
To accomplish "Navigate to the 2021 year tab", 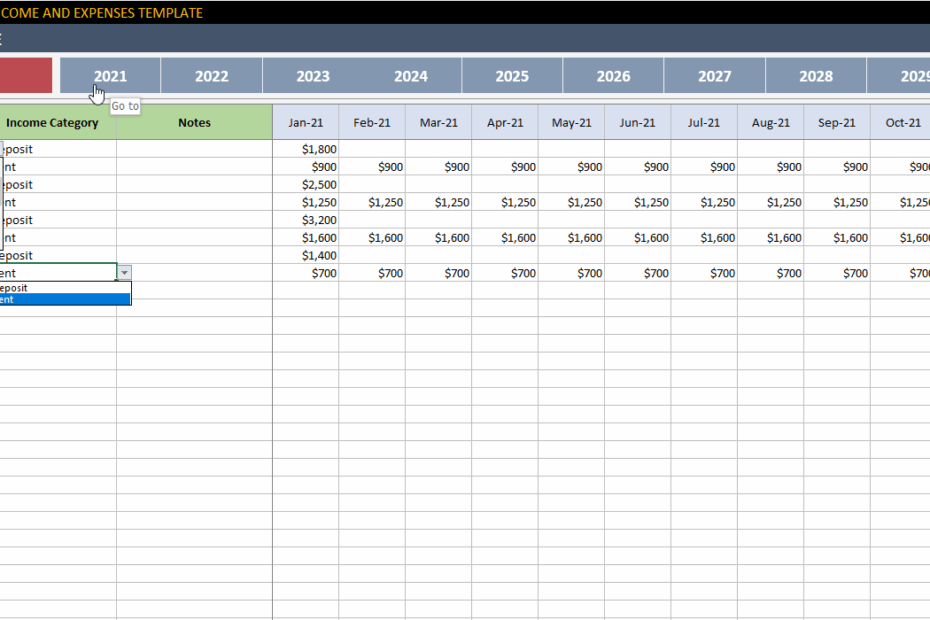I will [110, 75].
